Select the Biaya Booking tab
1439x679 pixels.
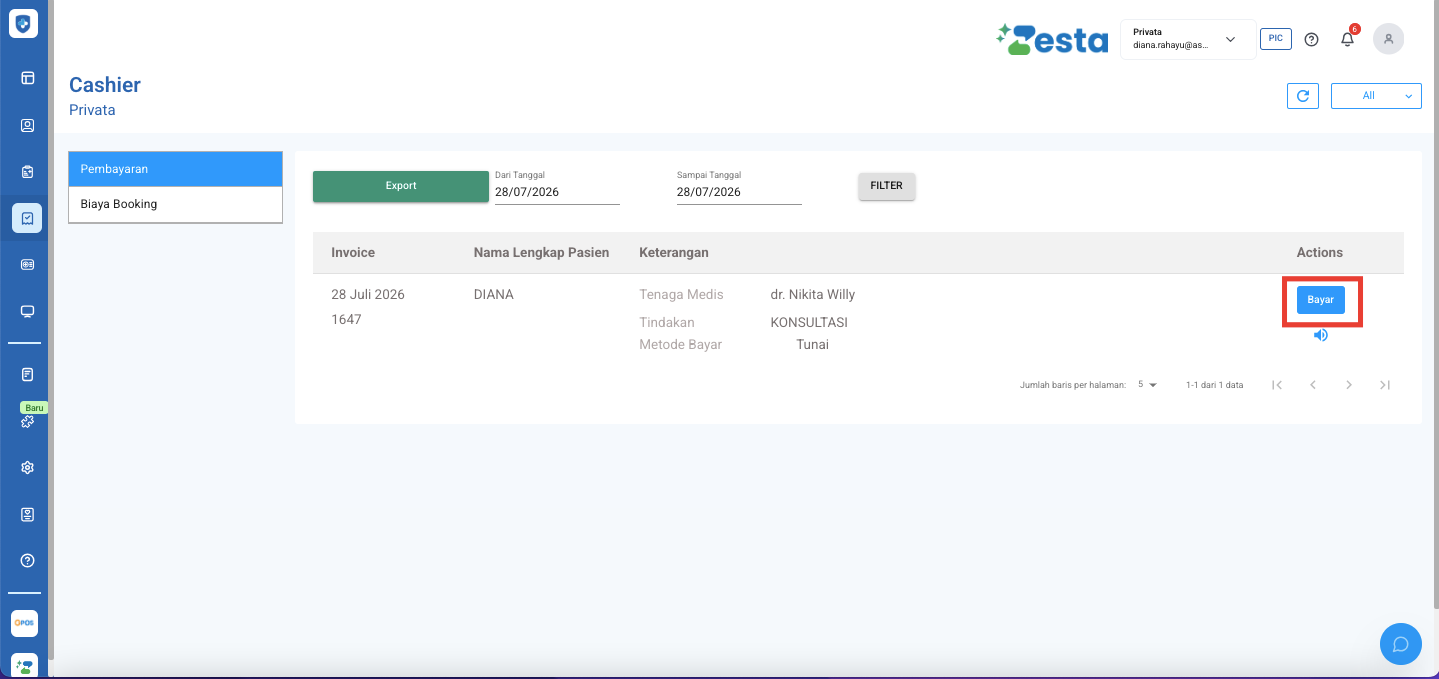pos(176,204)
